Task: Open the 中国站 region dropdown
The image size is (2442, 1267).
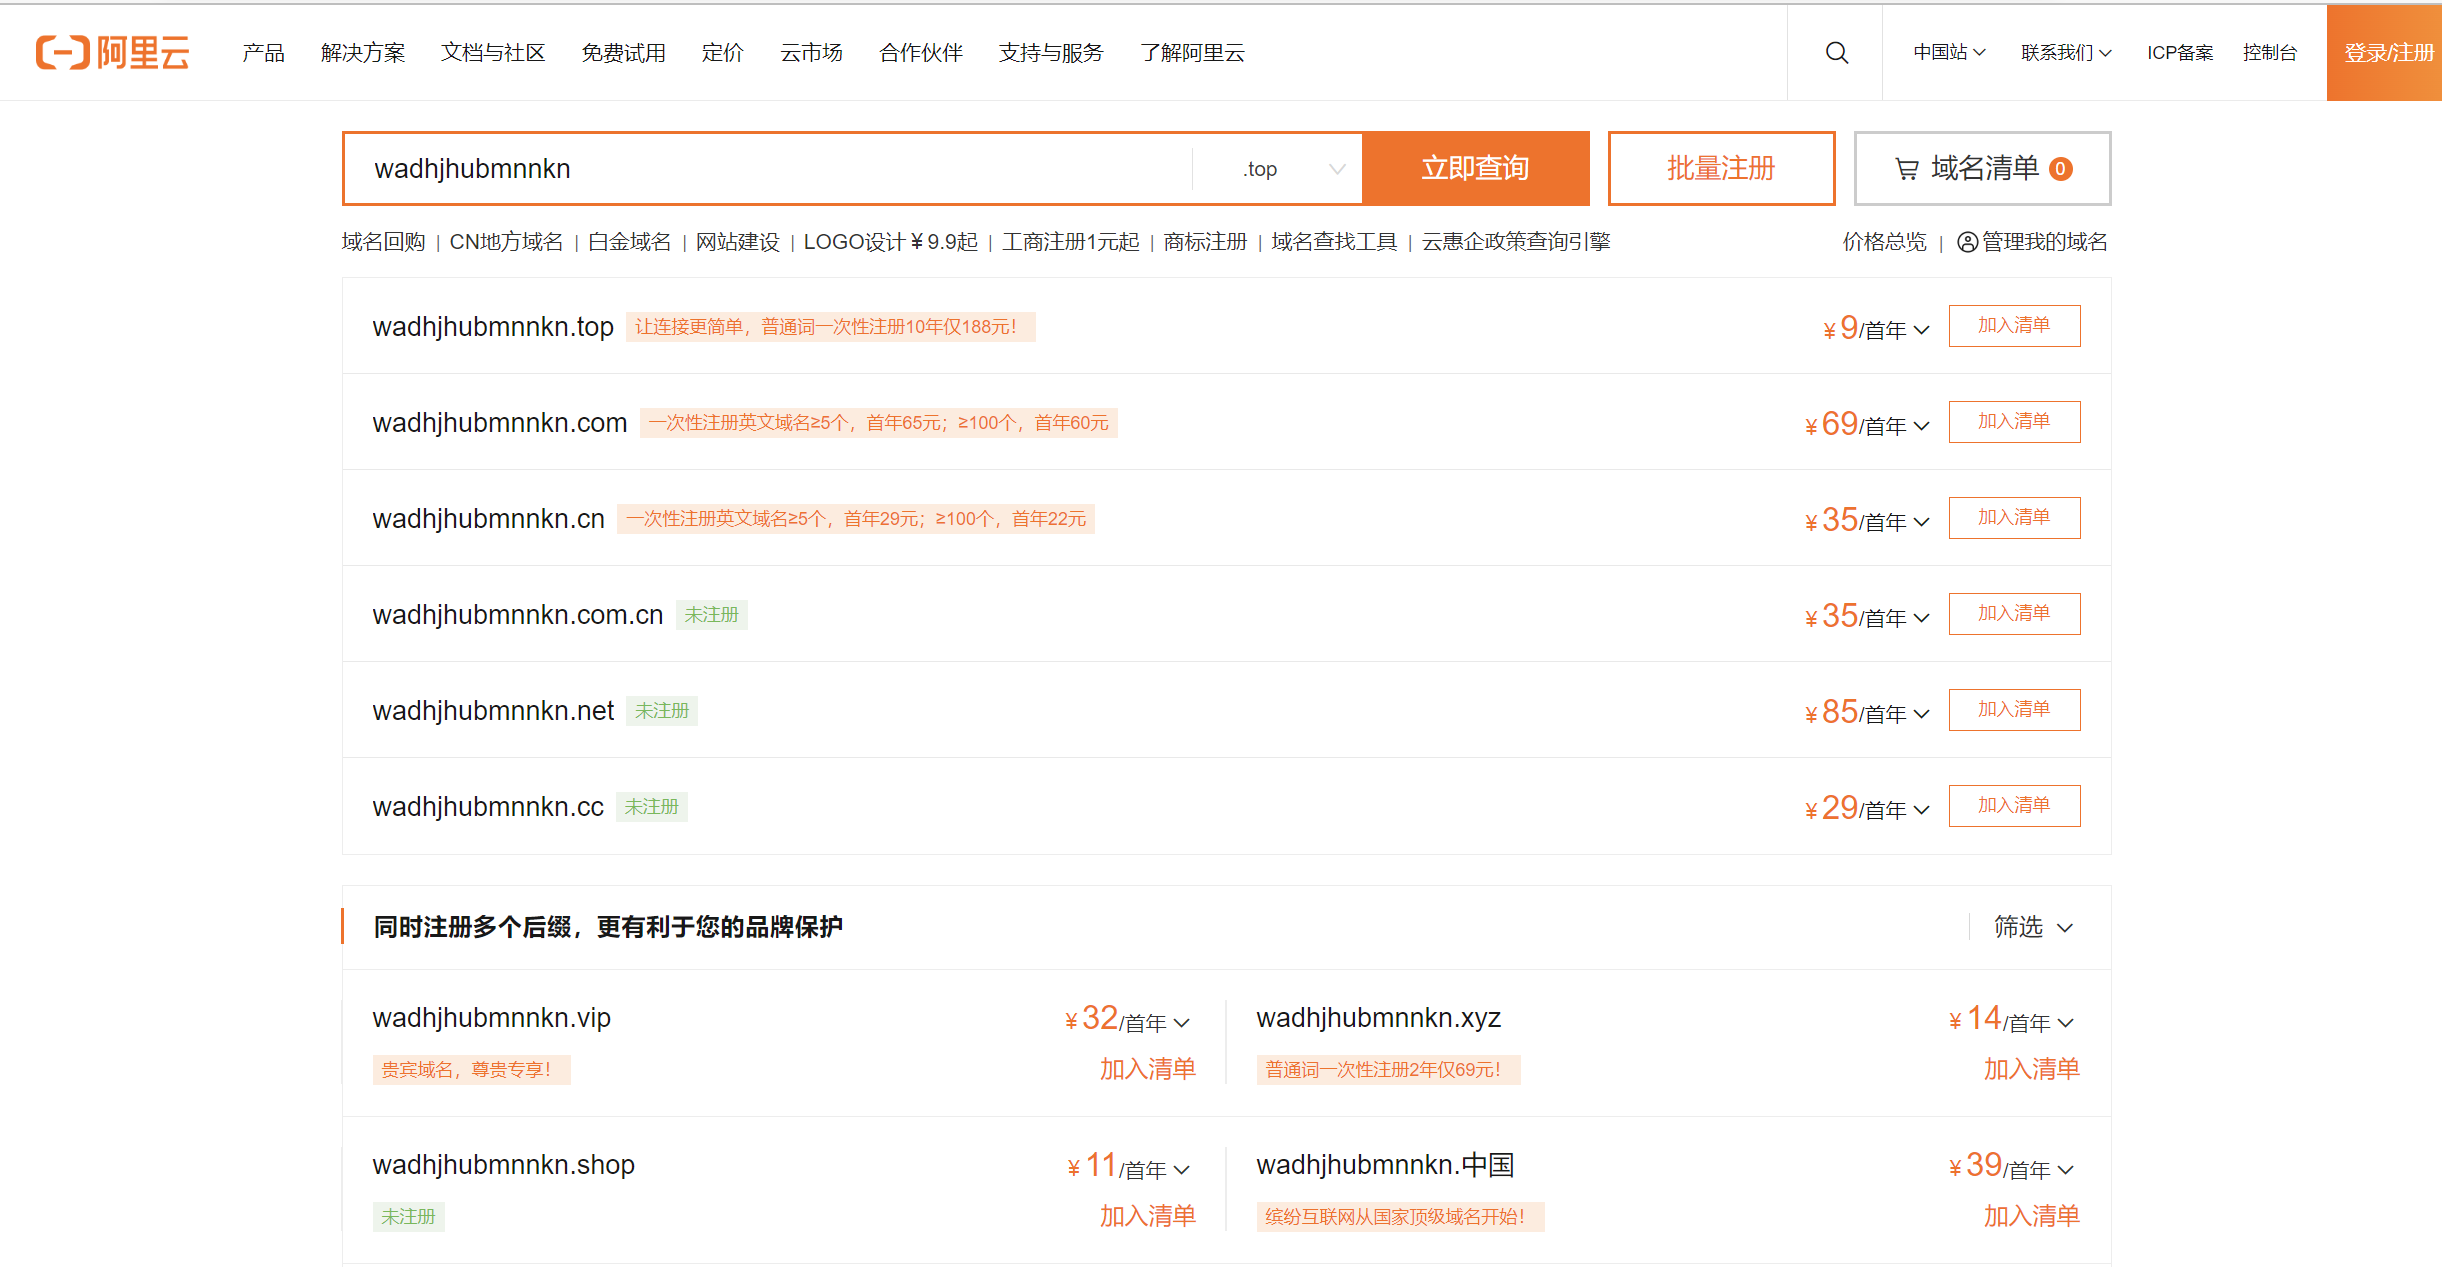Action: pos(1948,52)
